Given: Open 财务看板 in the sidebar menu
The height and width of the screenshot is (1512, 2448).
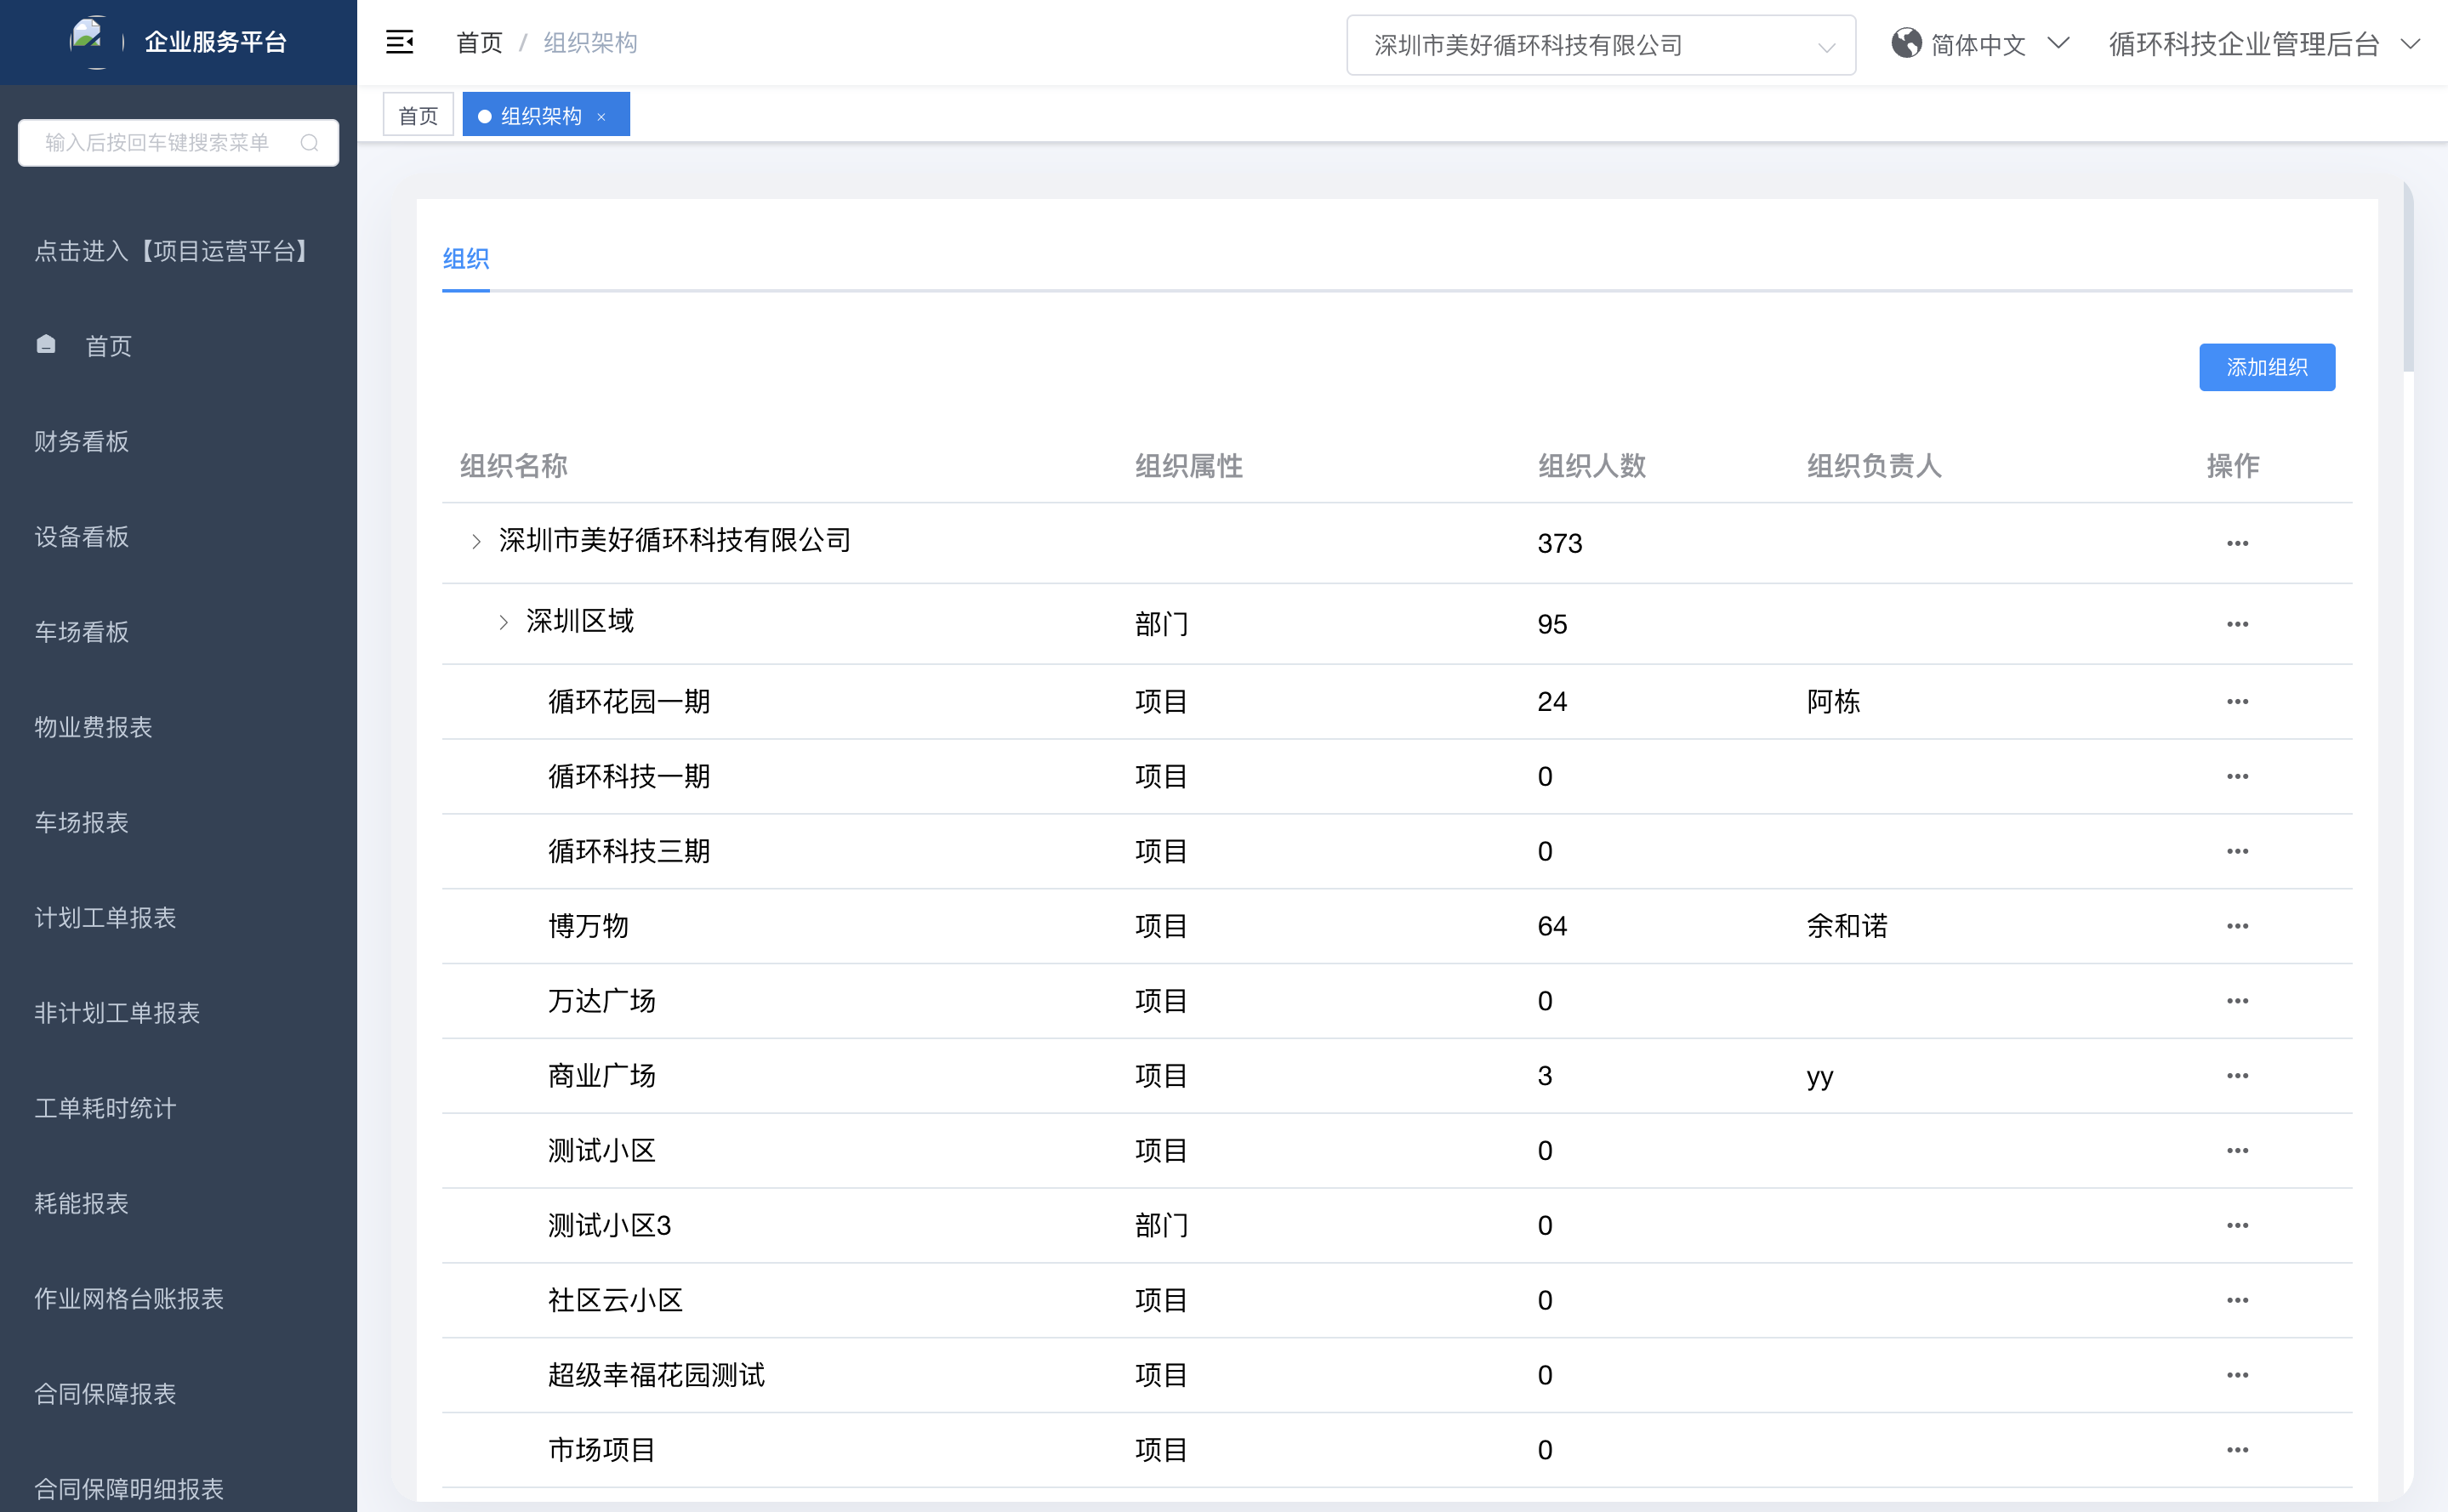Looking at the screenshot, I should pyautogui.click(x=82, y=441).
